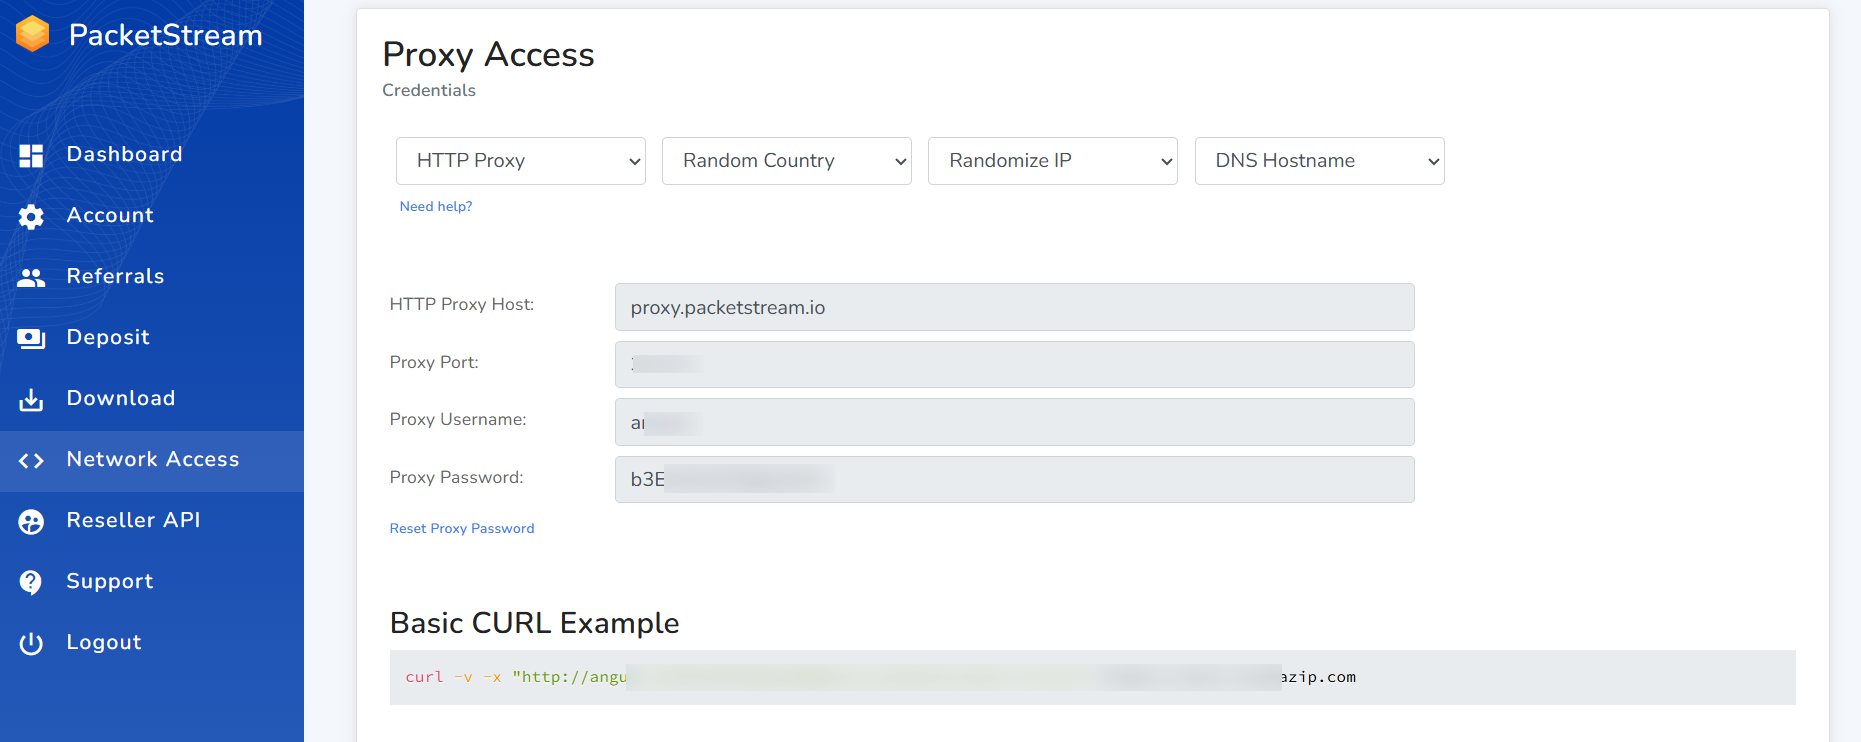Click the Proxy Port field

[1015, 364]
